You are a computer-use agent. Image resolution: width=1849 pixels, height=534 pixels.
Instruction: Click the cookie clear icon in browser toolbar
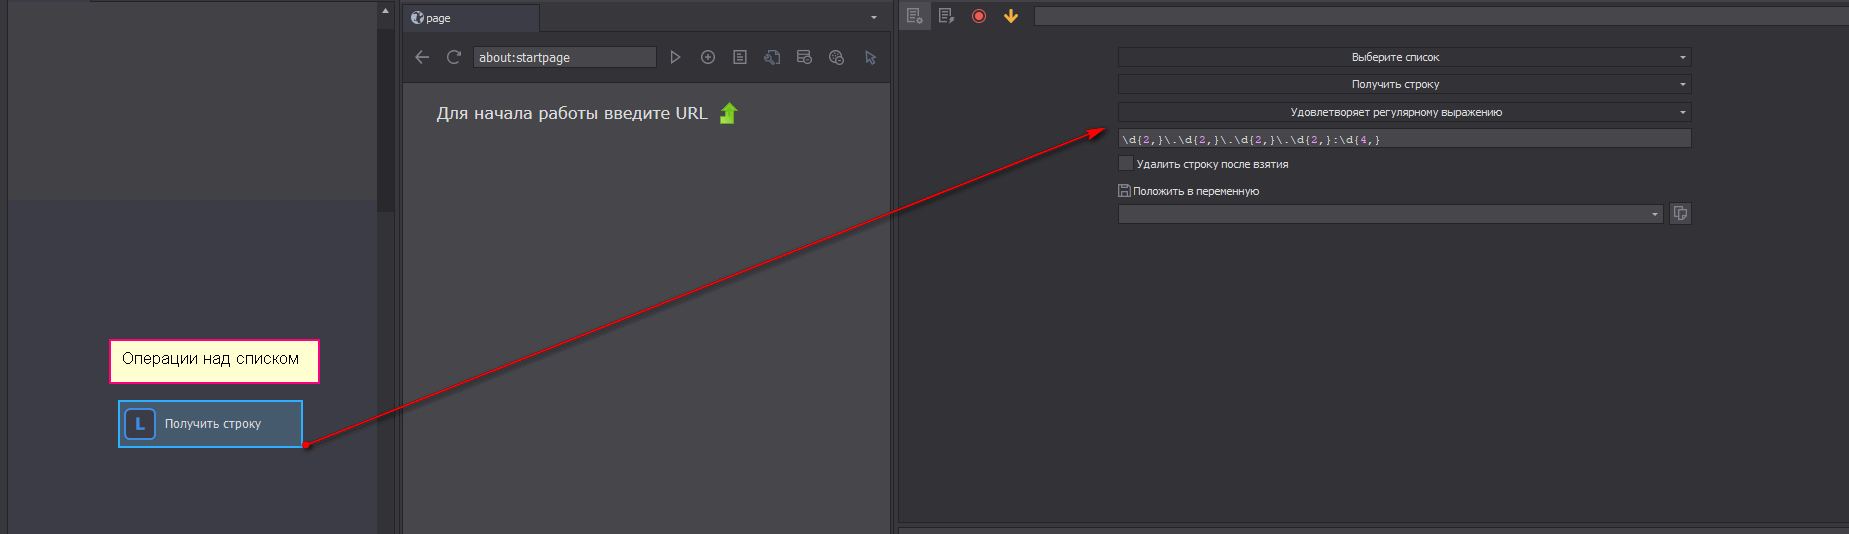[x=837, y=57]
